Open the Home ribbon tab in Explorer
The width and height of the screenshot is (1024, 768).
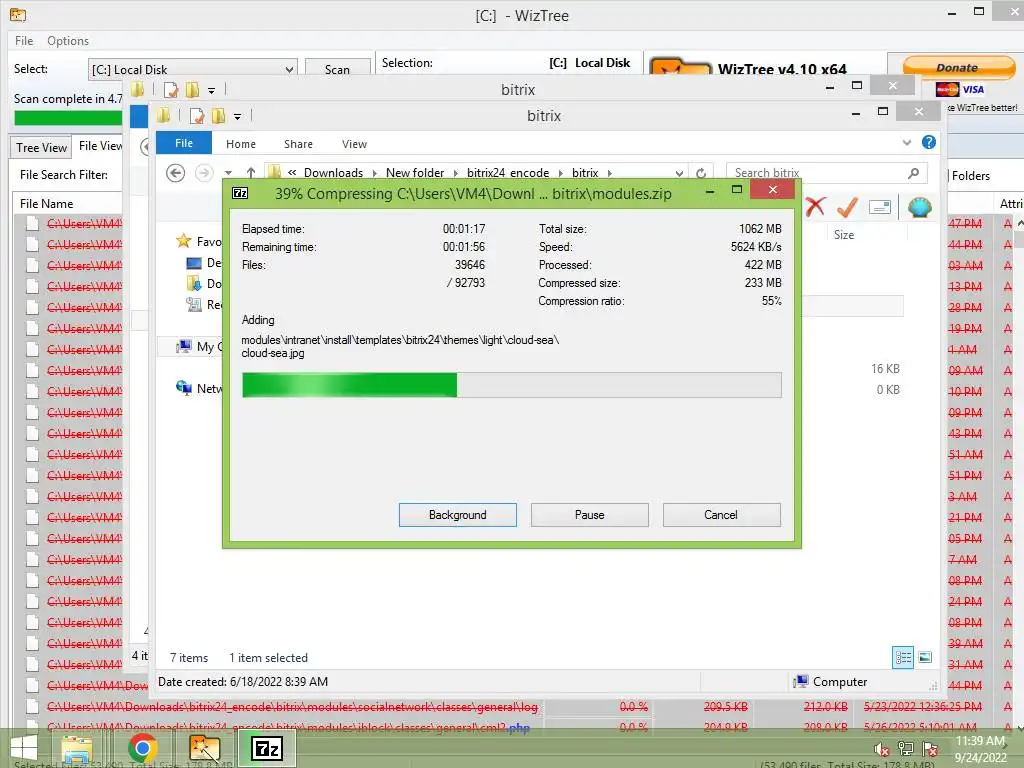click(241, 144)
